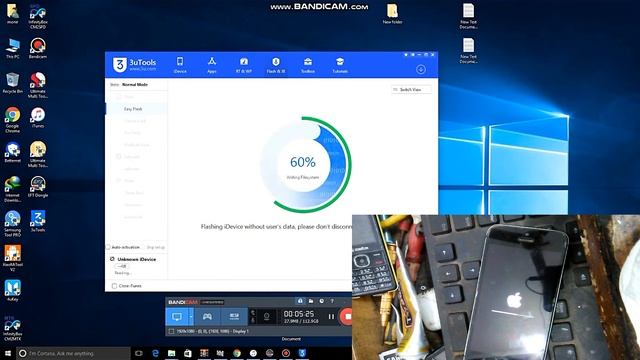Select the New folder desktop icon

[x=392, y=14]
